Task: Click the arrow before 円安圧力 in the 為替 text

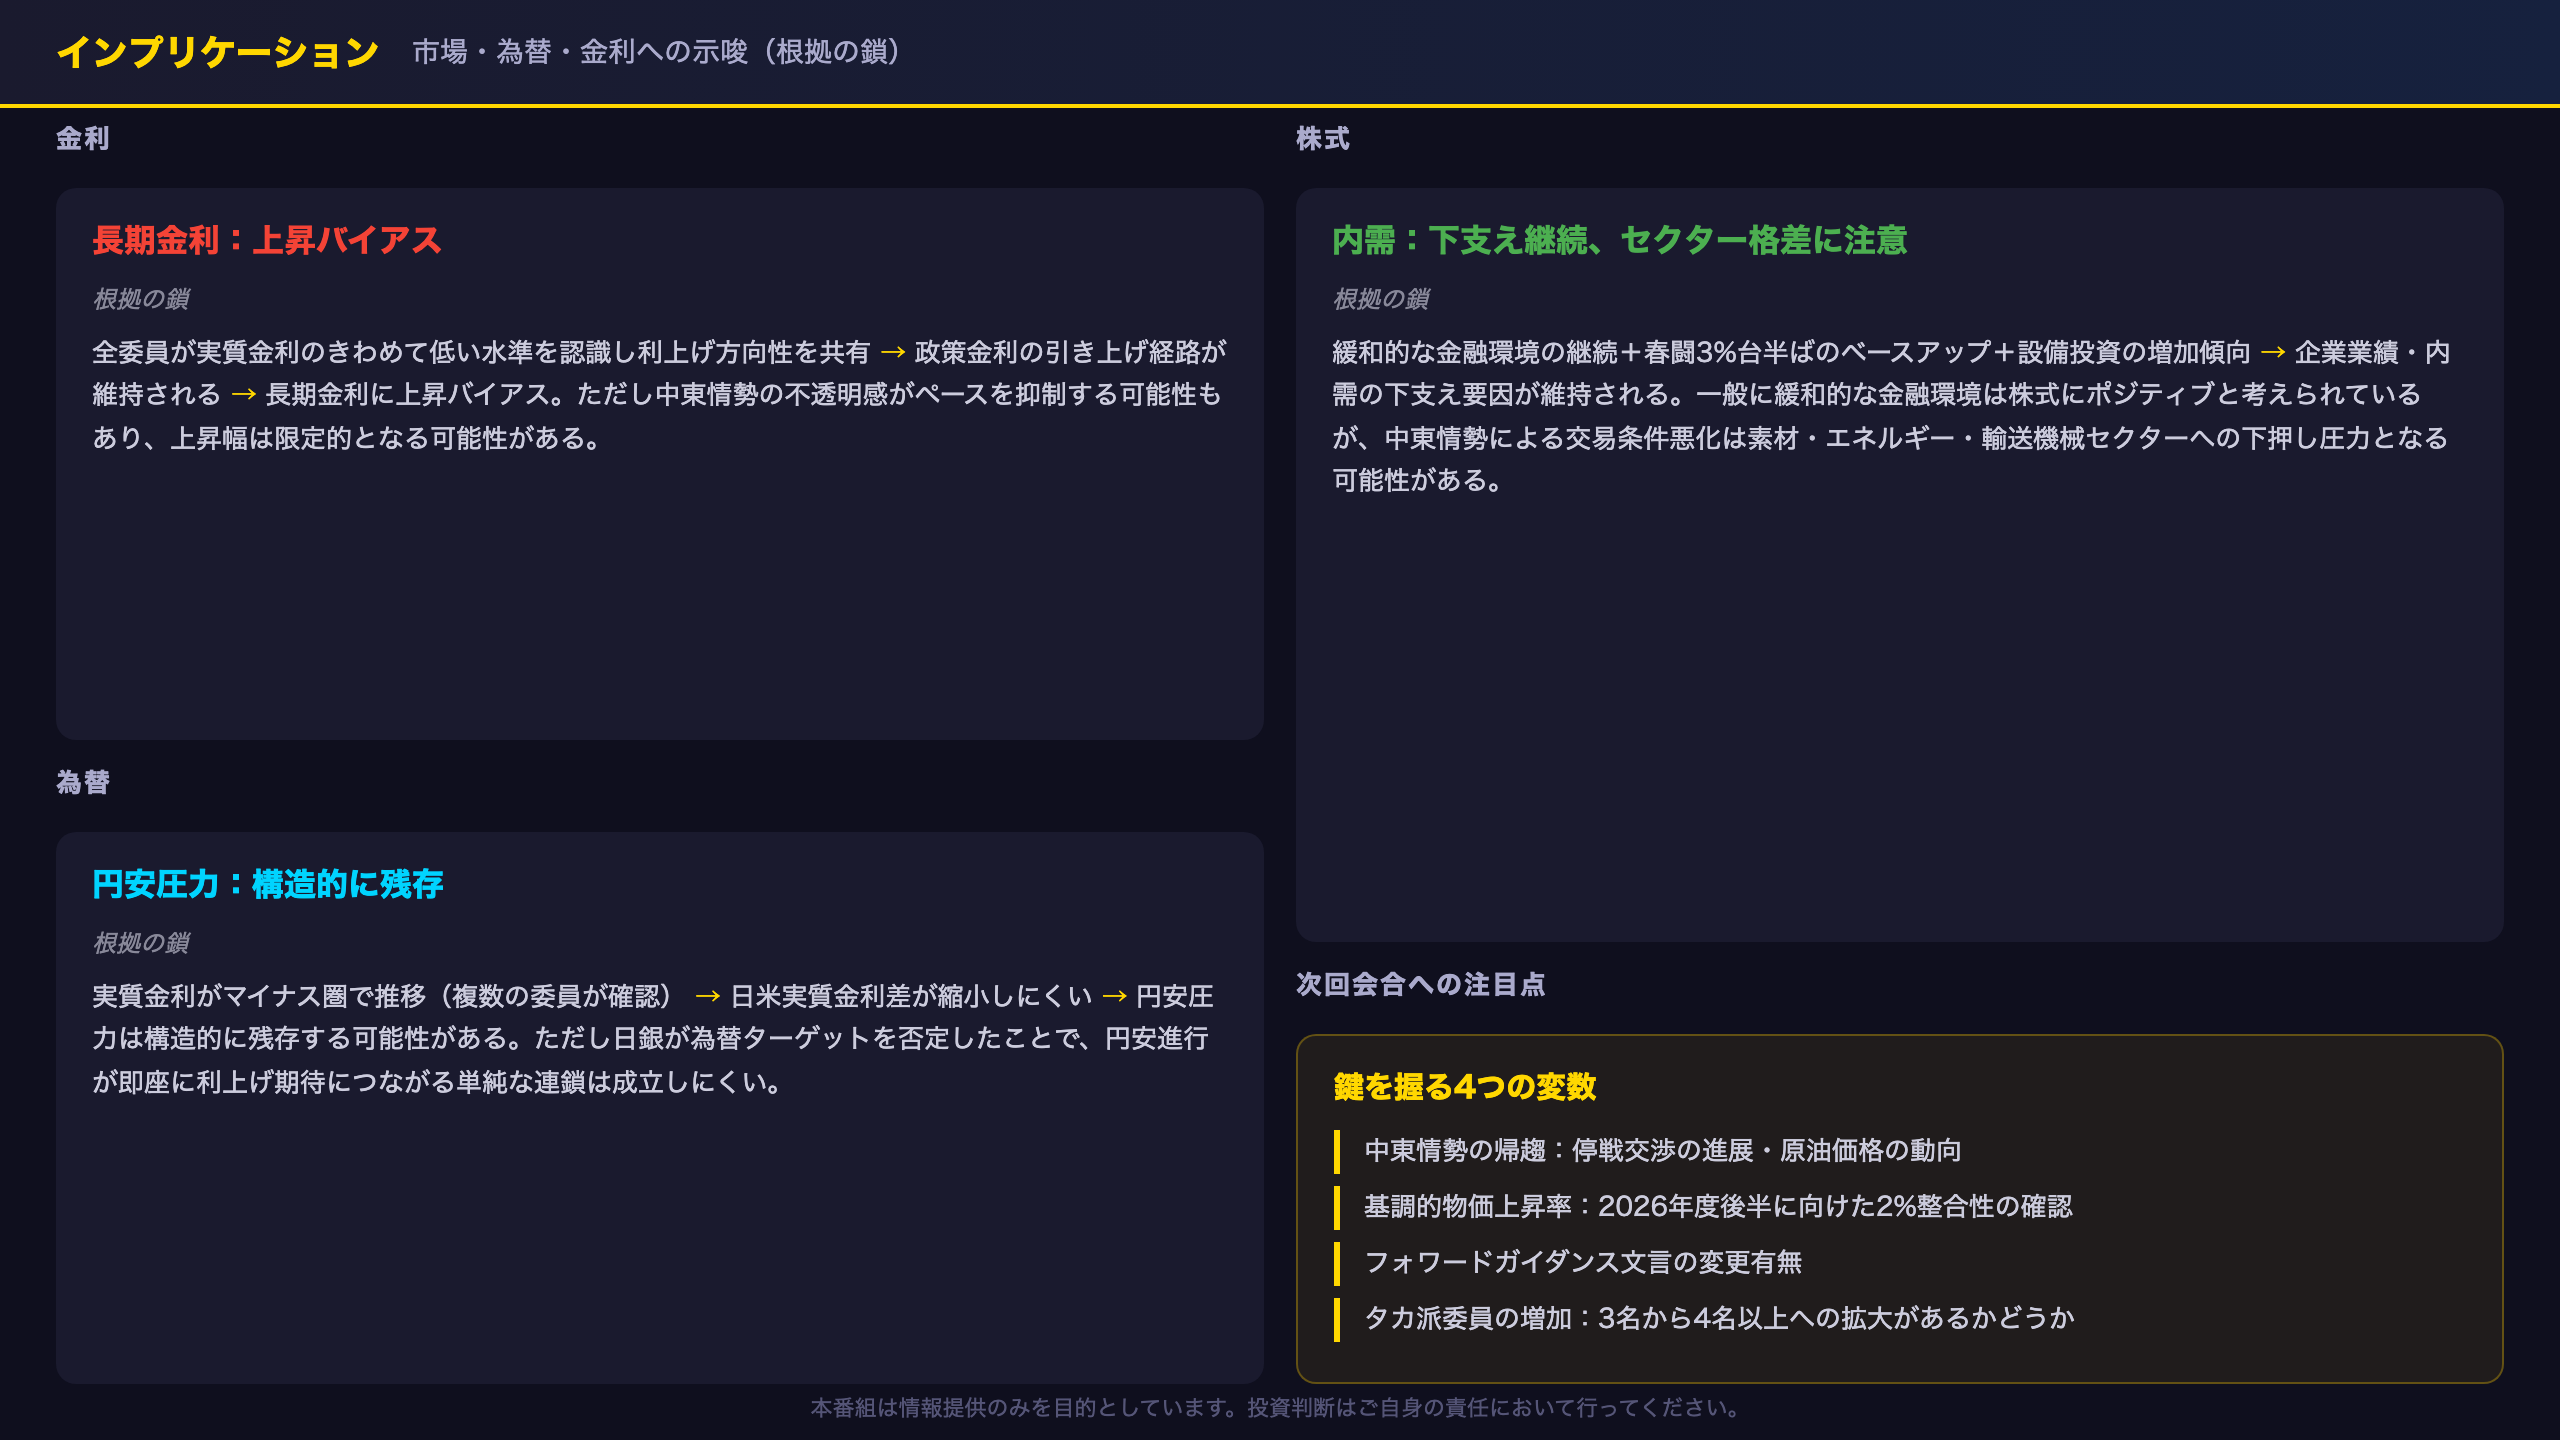Action: tap(1114, 997)
